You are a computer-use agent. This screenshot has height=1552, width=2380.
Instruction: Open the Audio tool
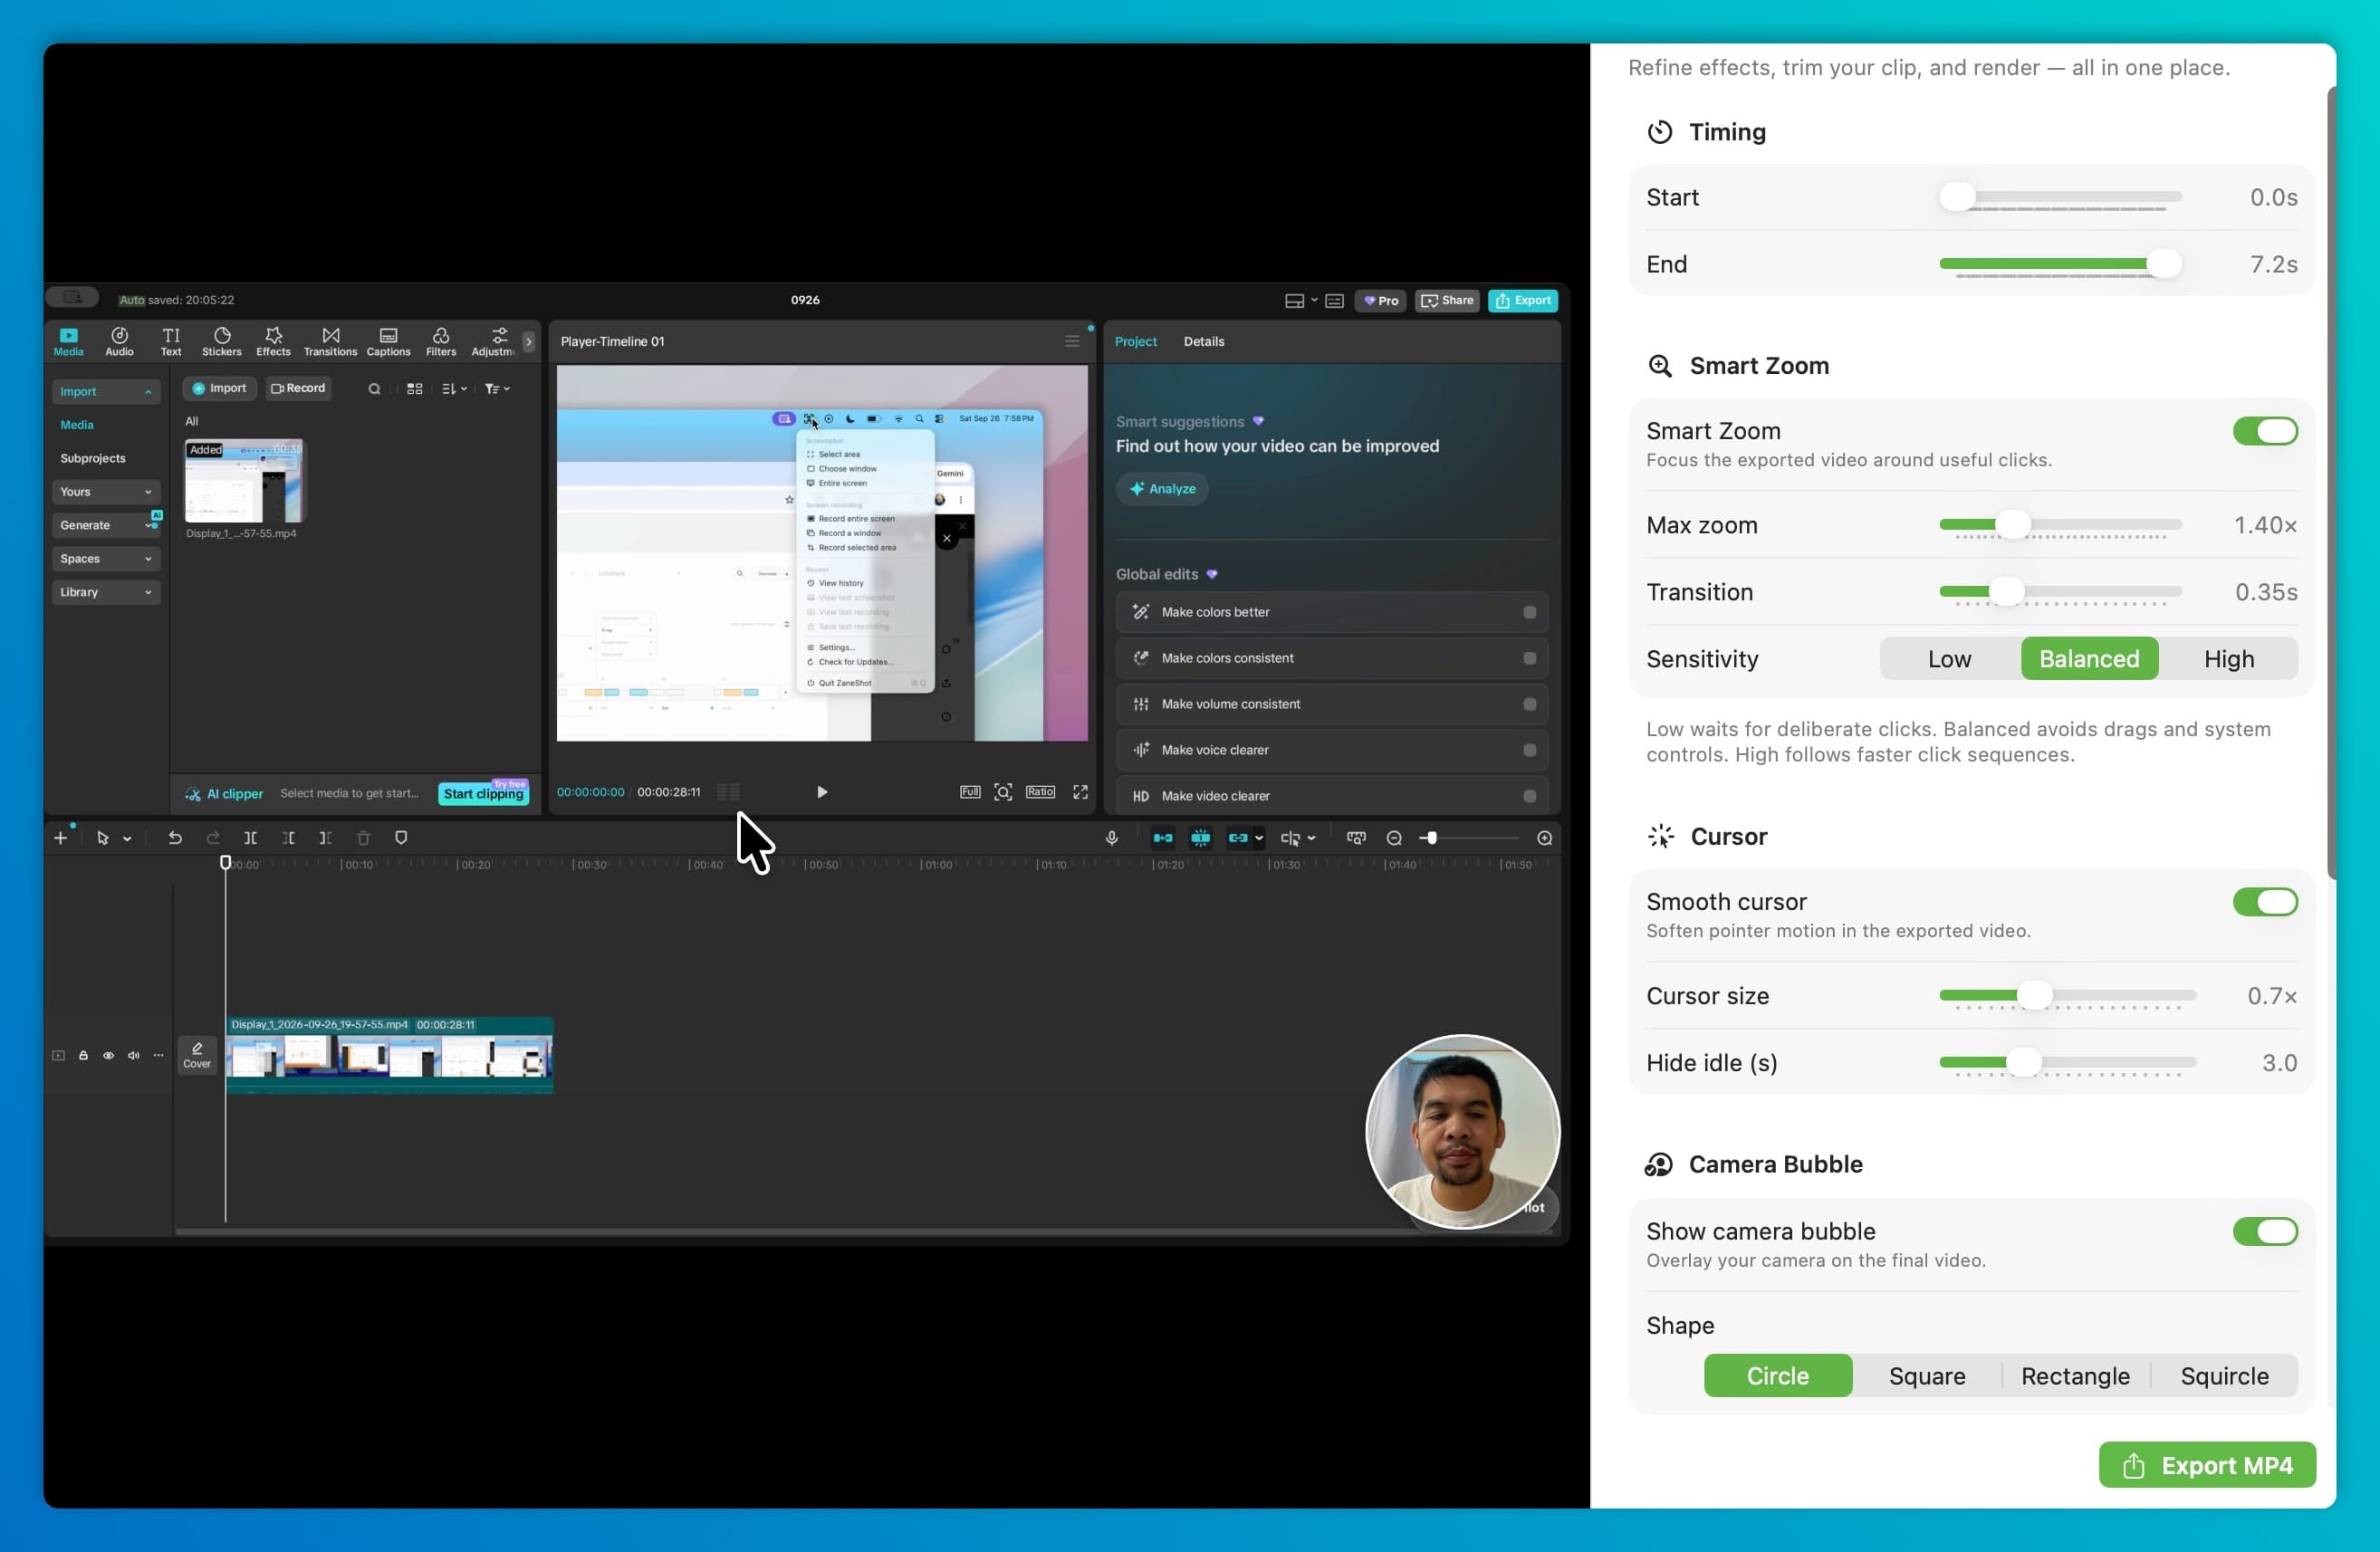pyautogui.click(x=119, y=341)
